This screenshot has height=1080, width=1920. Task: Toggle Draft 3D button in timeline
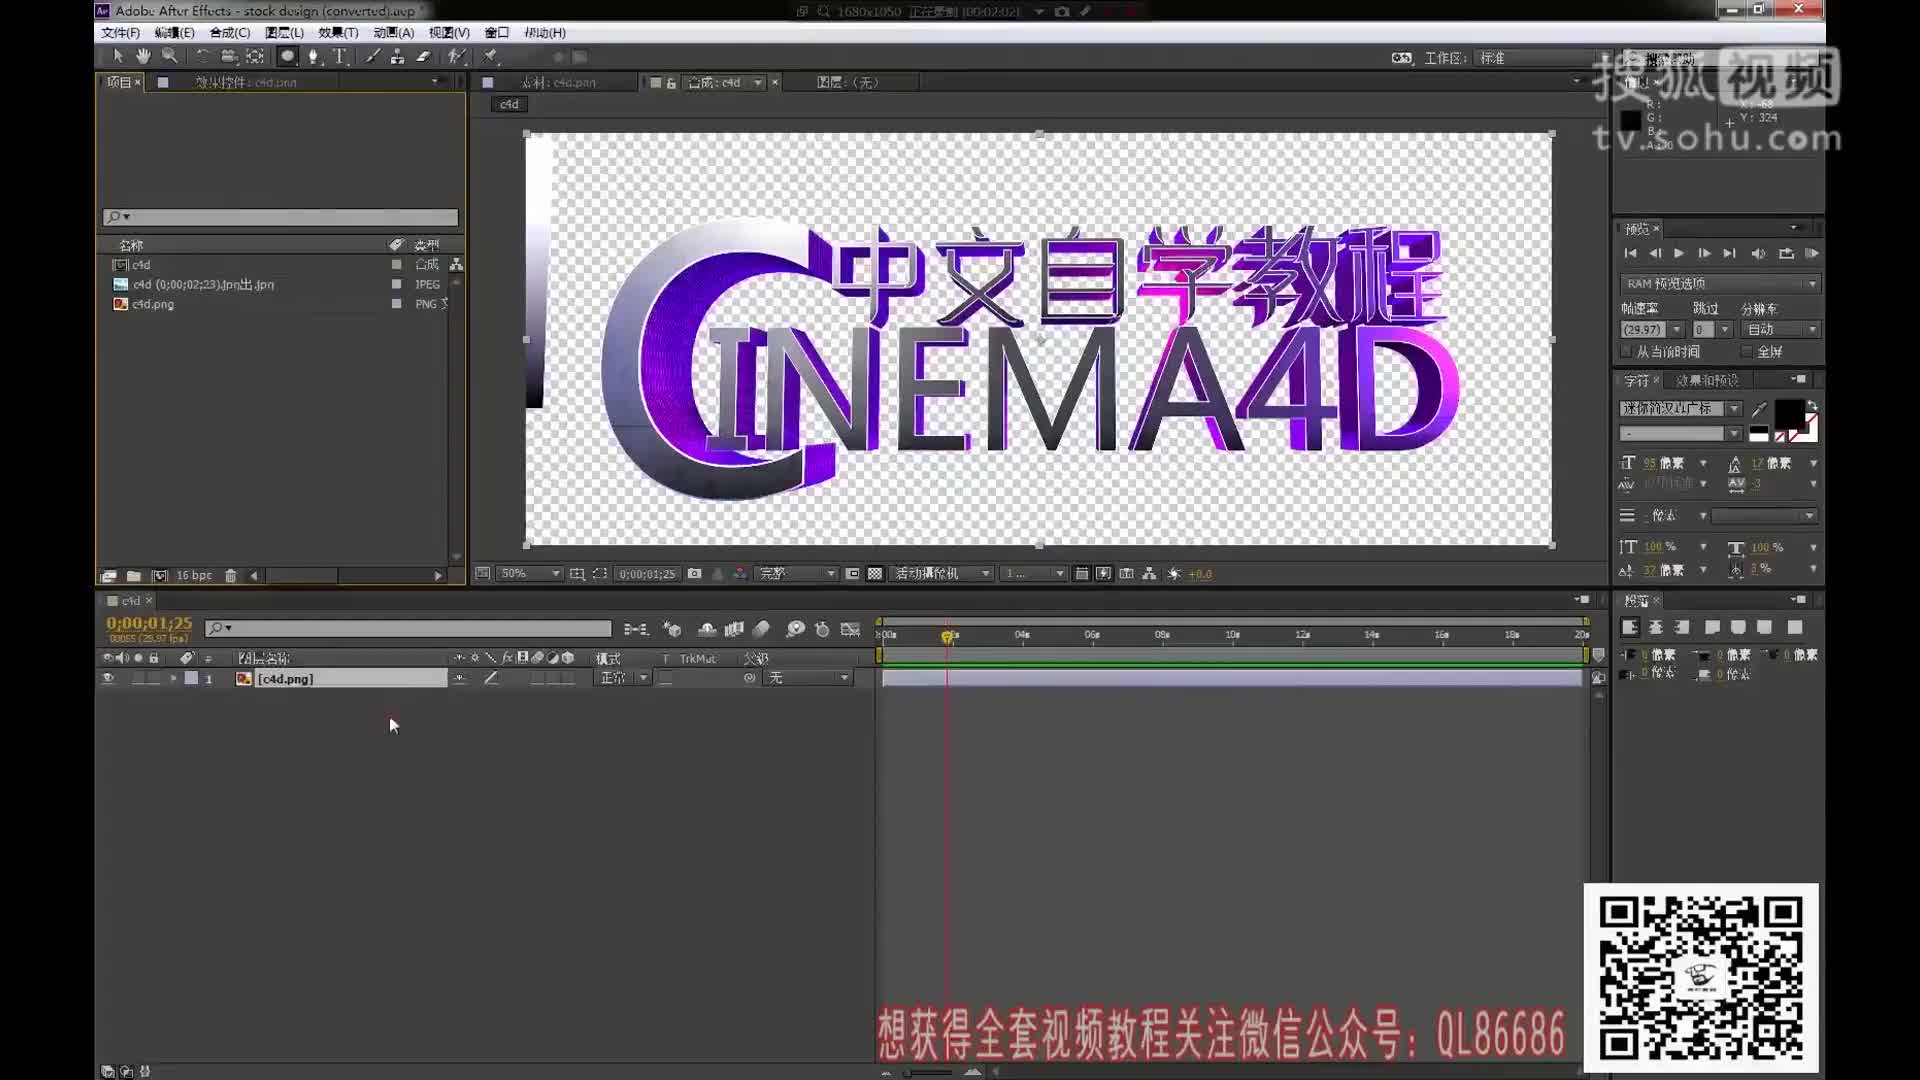click(x=672, y=629)
